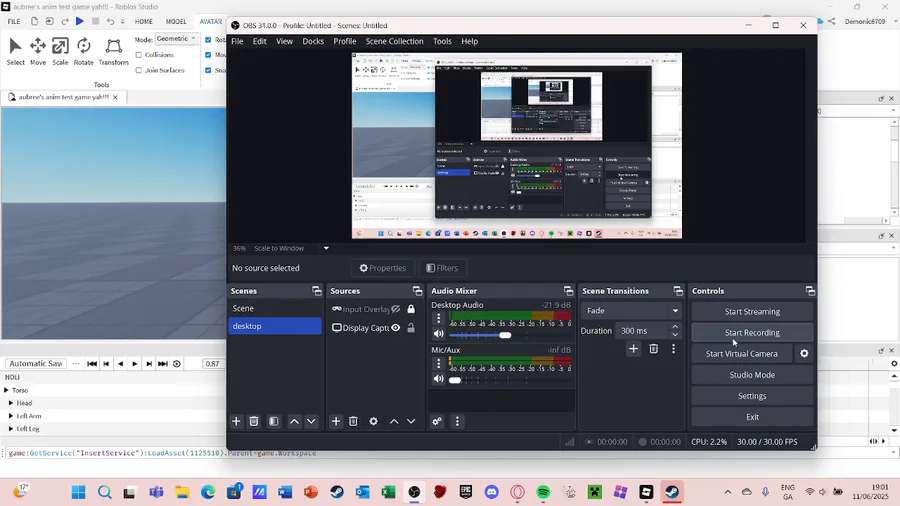Remove selected scene with trash icon

(254, 421)
